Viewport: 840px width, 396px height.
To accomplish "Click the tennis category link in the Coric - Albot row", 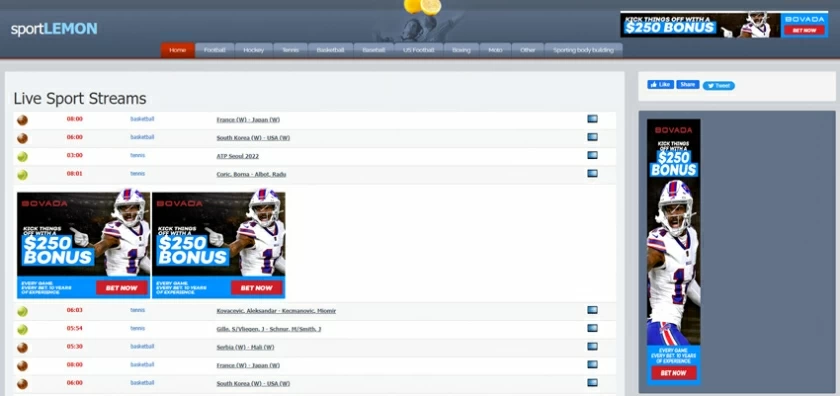I will pos(138,174).
